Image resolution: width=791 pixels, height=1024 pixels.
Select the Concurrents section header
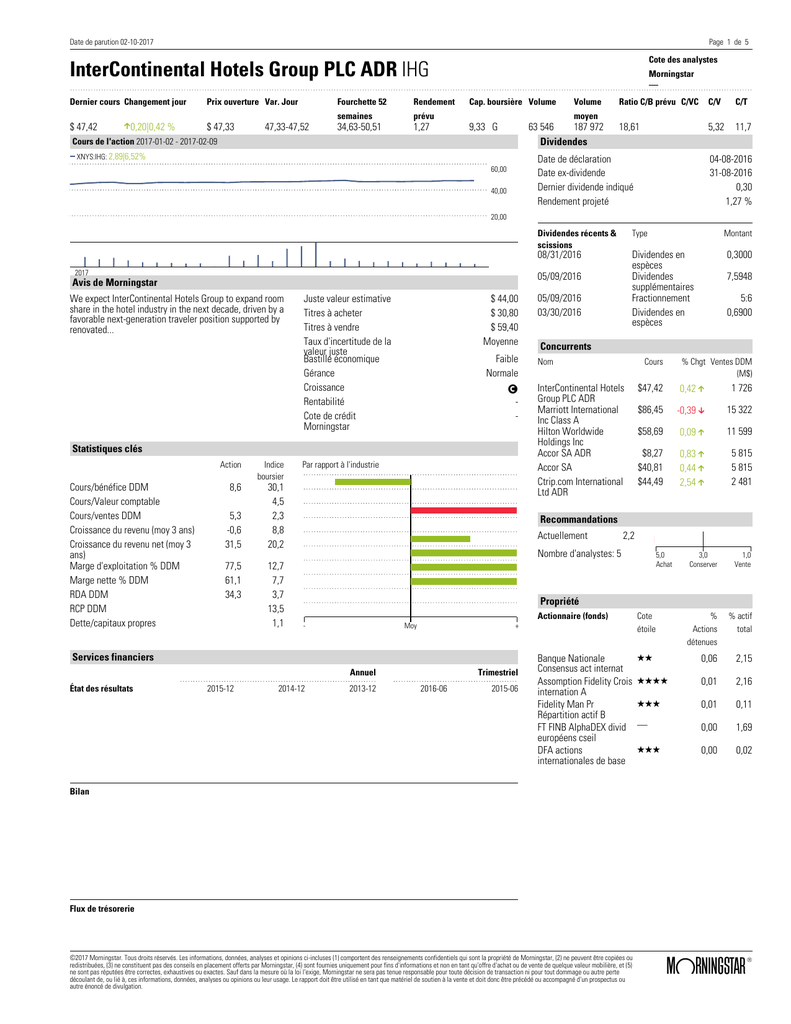[x=645, y=347]
